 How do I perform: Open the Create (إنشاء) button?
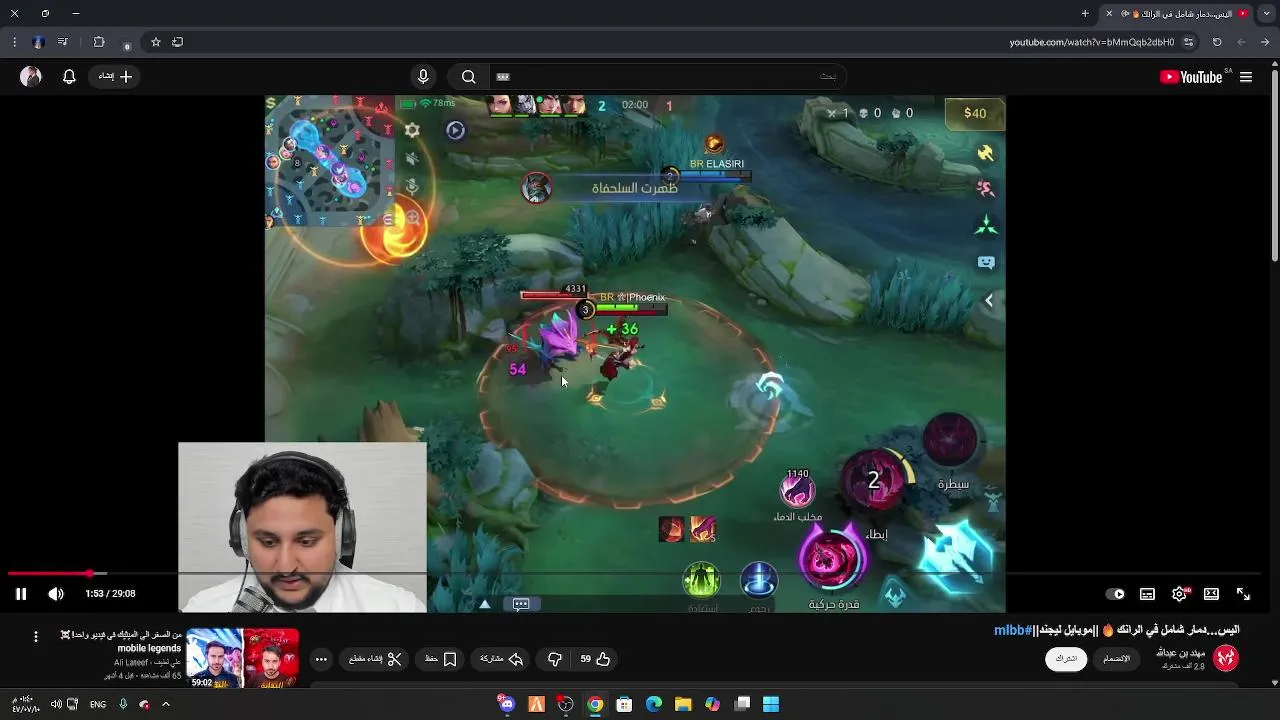116,77
